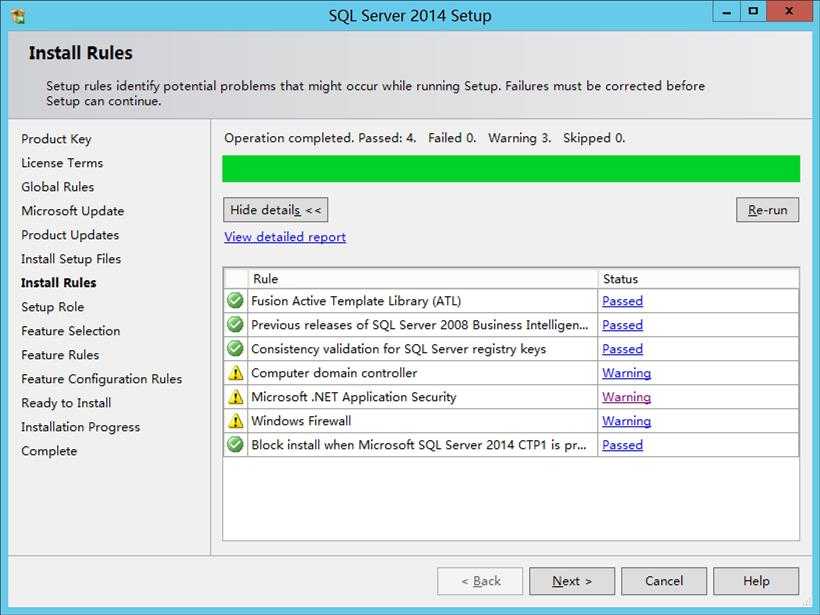Open Warning status for Computer domain controller
820x615 pixels.
click(627, 373)
